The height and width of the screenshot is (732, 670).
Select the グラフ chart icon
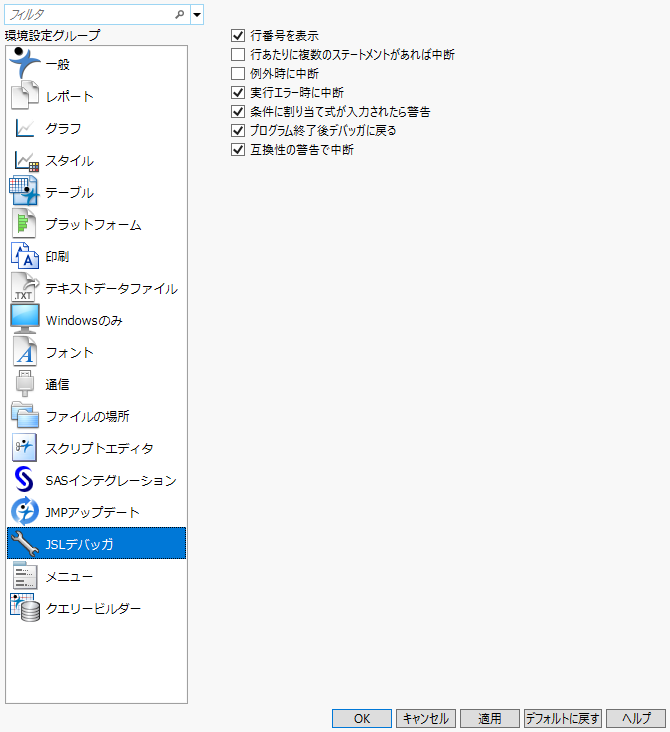coord(25,128)
